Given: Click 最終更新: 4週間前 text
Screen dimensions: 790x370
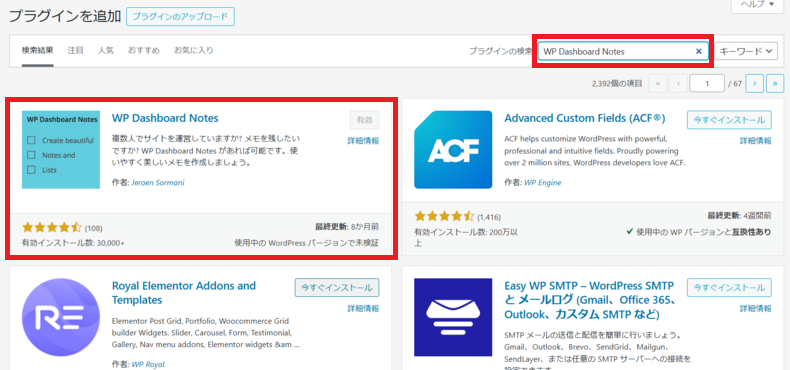Looking at the screenshot, I should click(739, 216).
